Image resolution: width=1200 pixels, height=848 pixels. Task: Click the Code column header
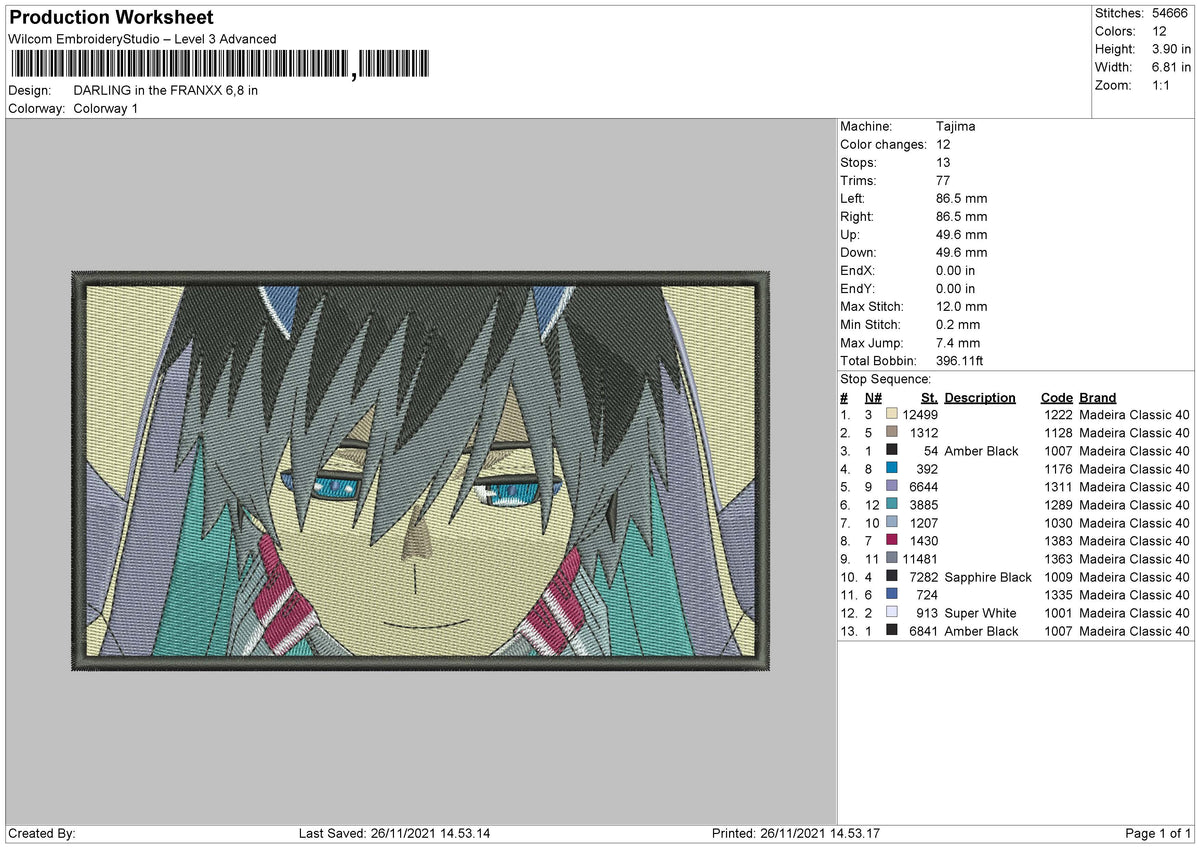1056,397
